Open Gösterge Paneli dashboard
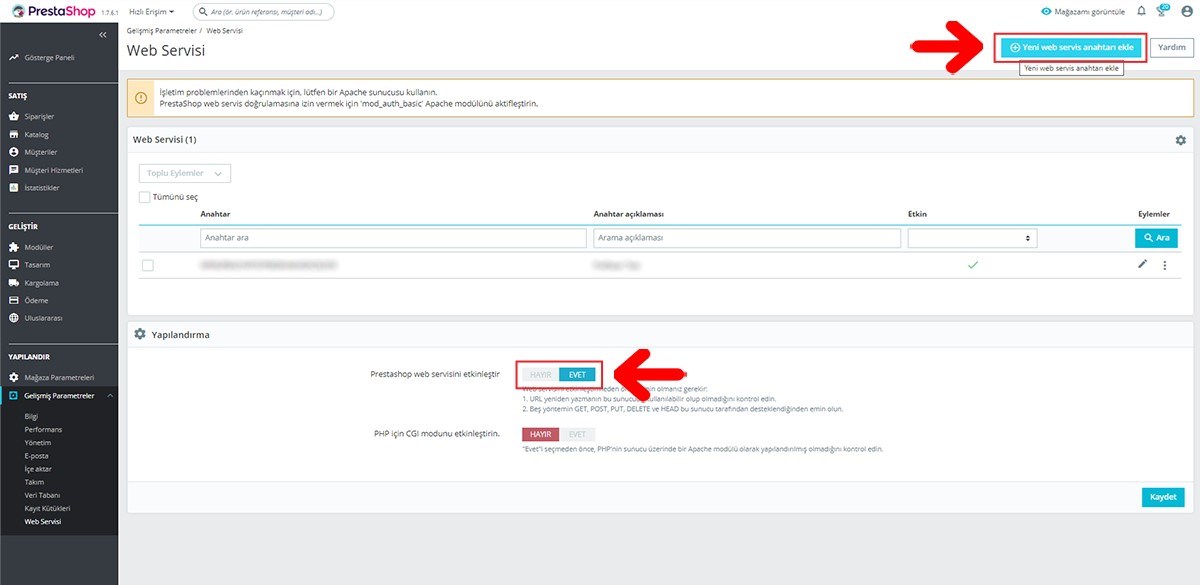 click(50, 58)
